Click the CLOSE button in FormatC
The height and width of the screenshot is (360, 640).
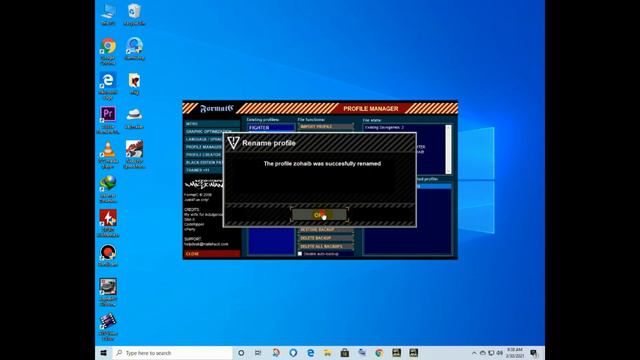212,254
